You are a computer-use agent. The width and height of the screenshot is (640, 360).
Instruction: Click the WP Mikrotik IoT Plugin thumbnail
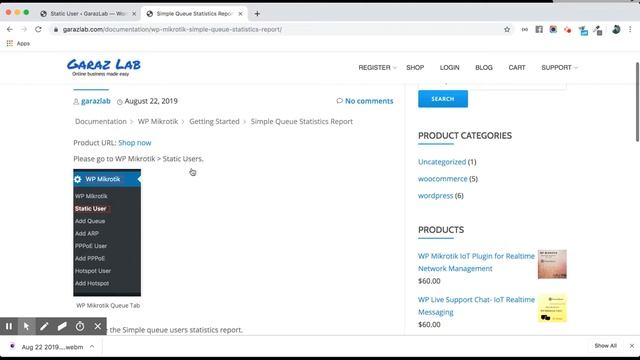552,264
